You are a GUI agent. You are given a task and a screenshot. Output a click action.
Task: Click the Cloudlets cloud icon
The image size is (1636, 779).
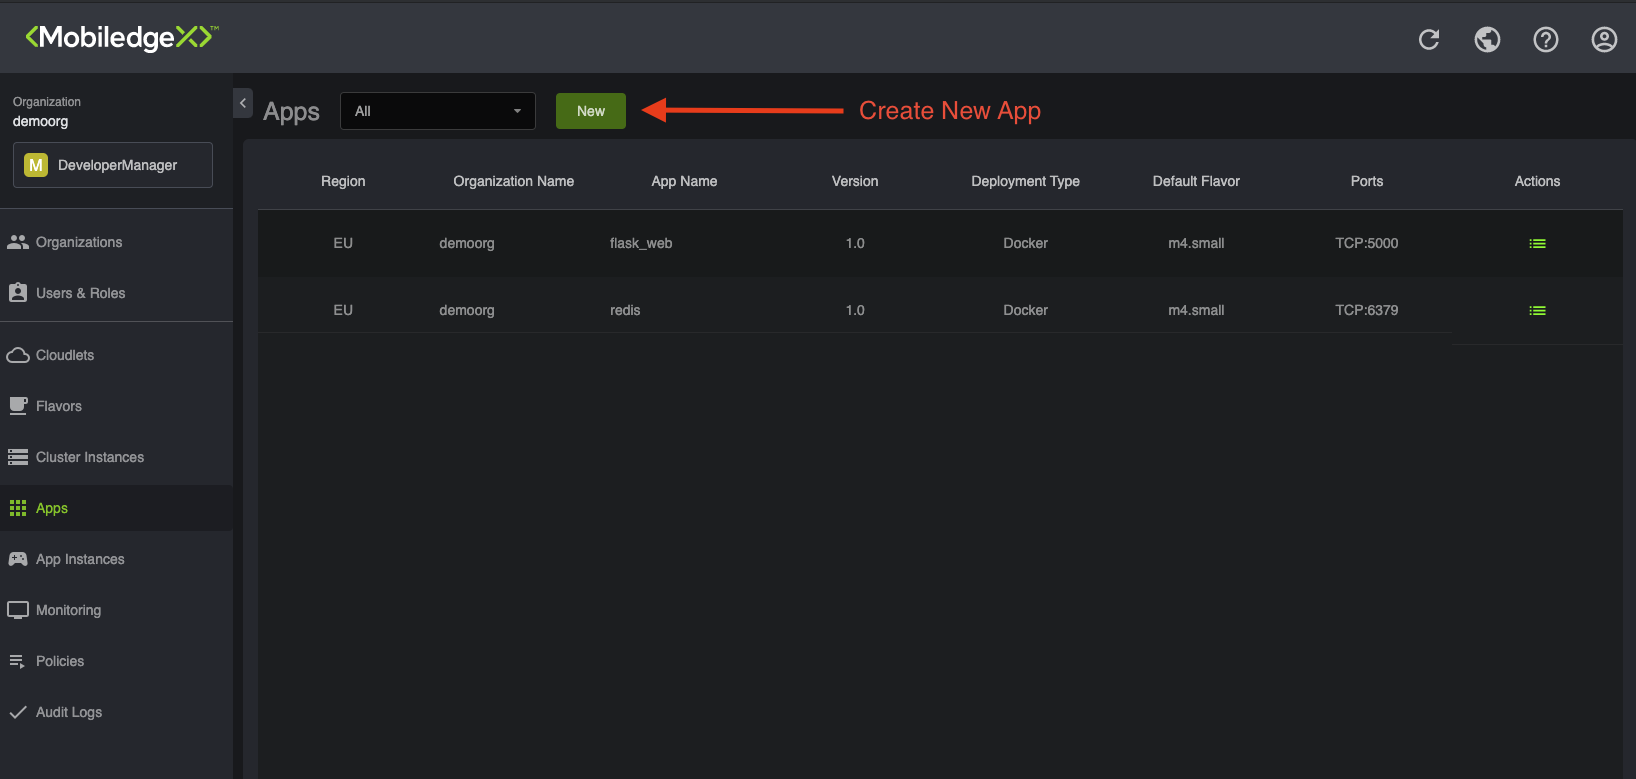pos(18,355)
